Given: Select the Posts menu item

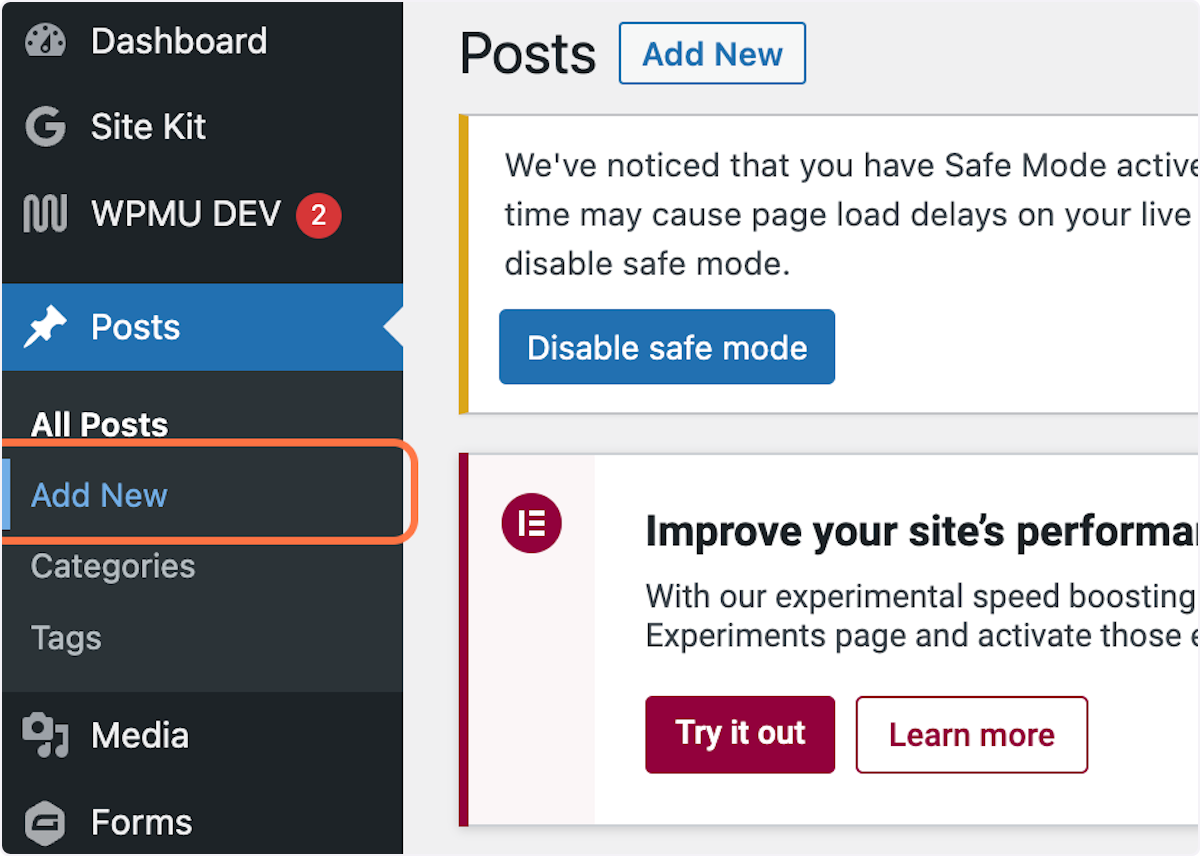Looking at the screenshot, I should click(x=202, y=327).
